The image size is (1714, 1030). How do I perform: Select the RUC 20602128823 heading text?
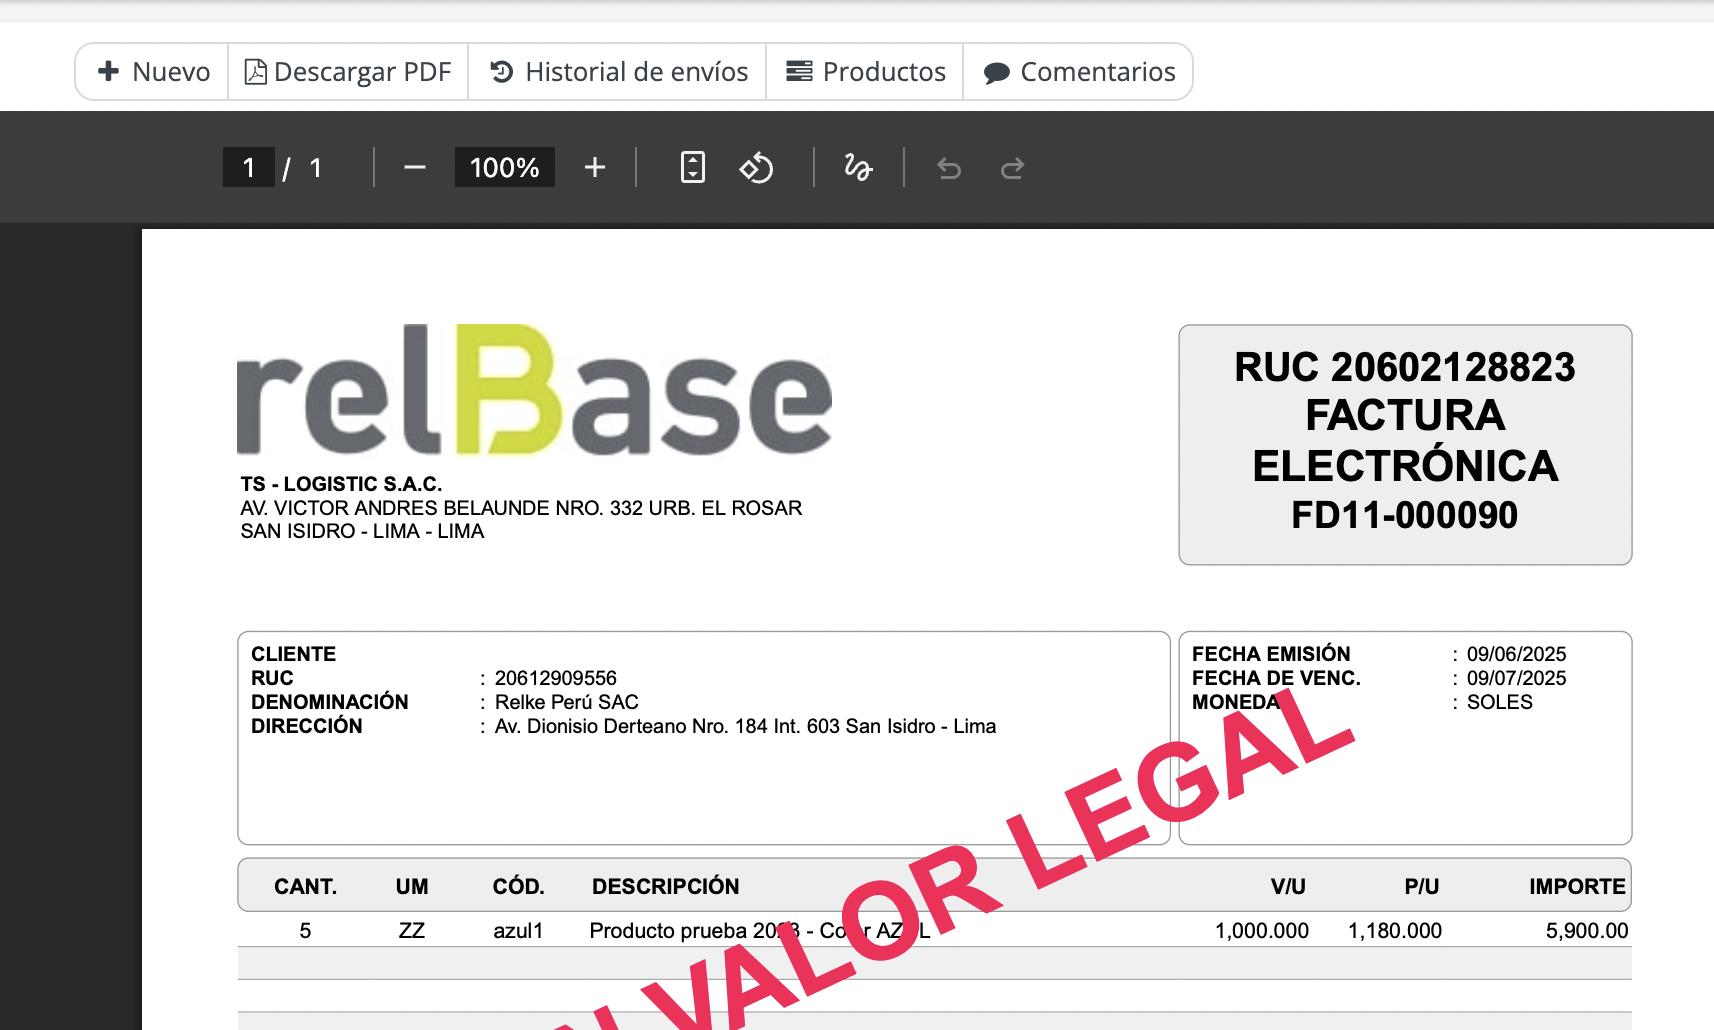pos(1405,367)
